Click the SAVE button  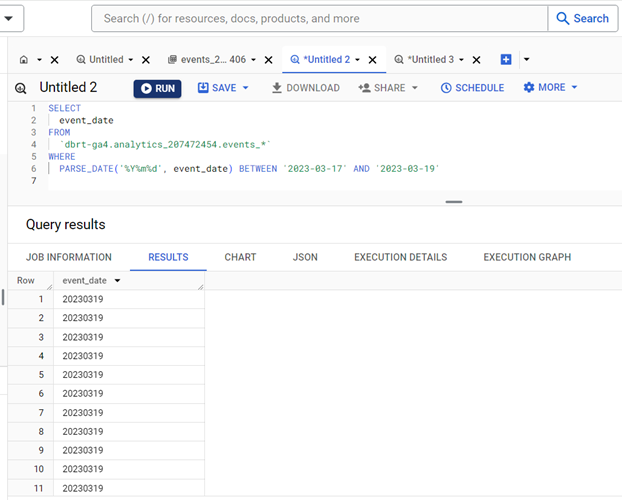point(217,88)
